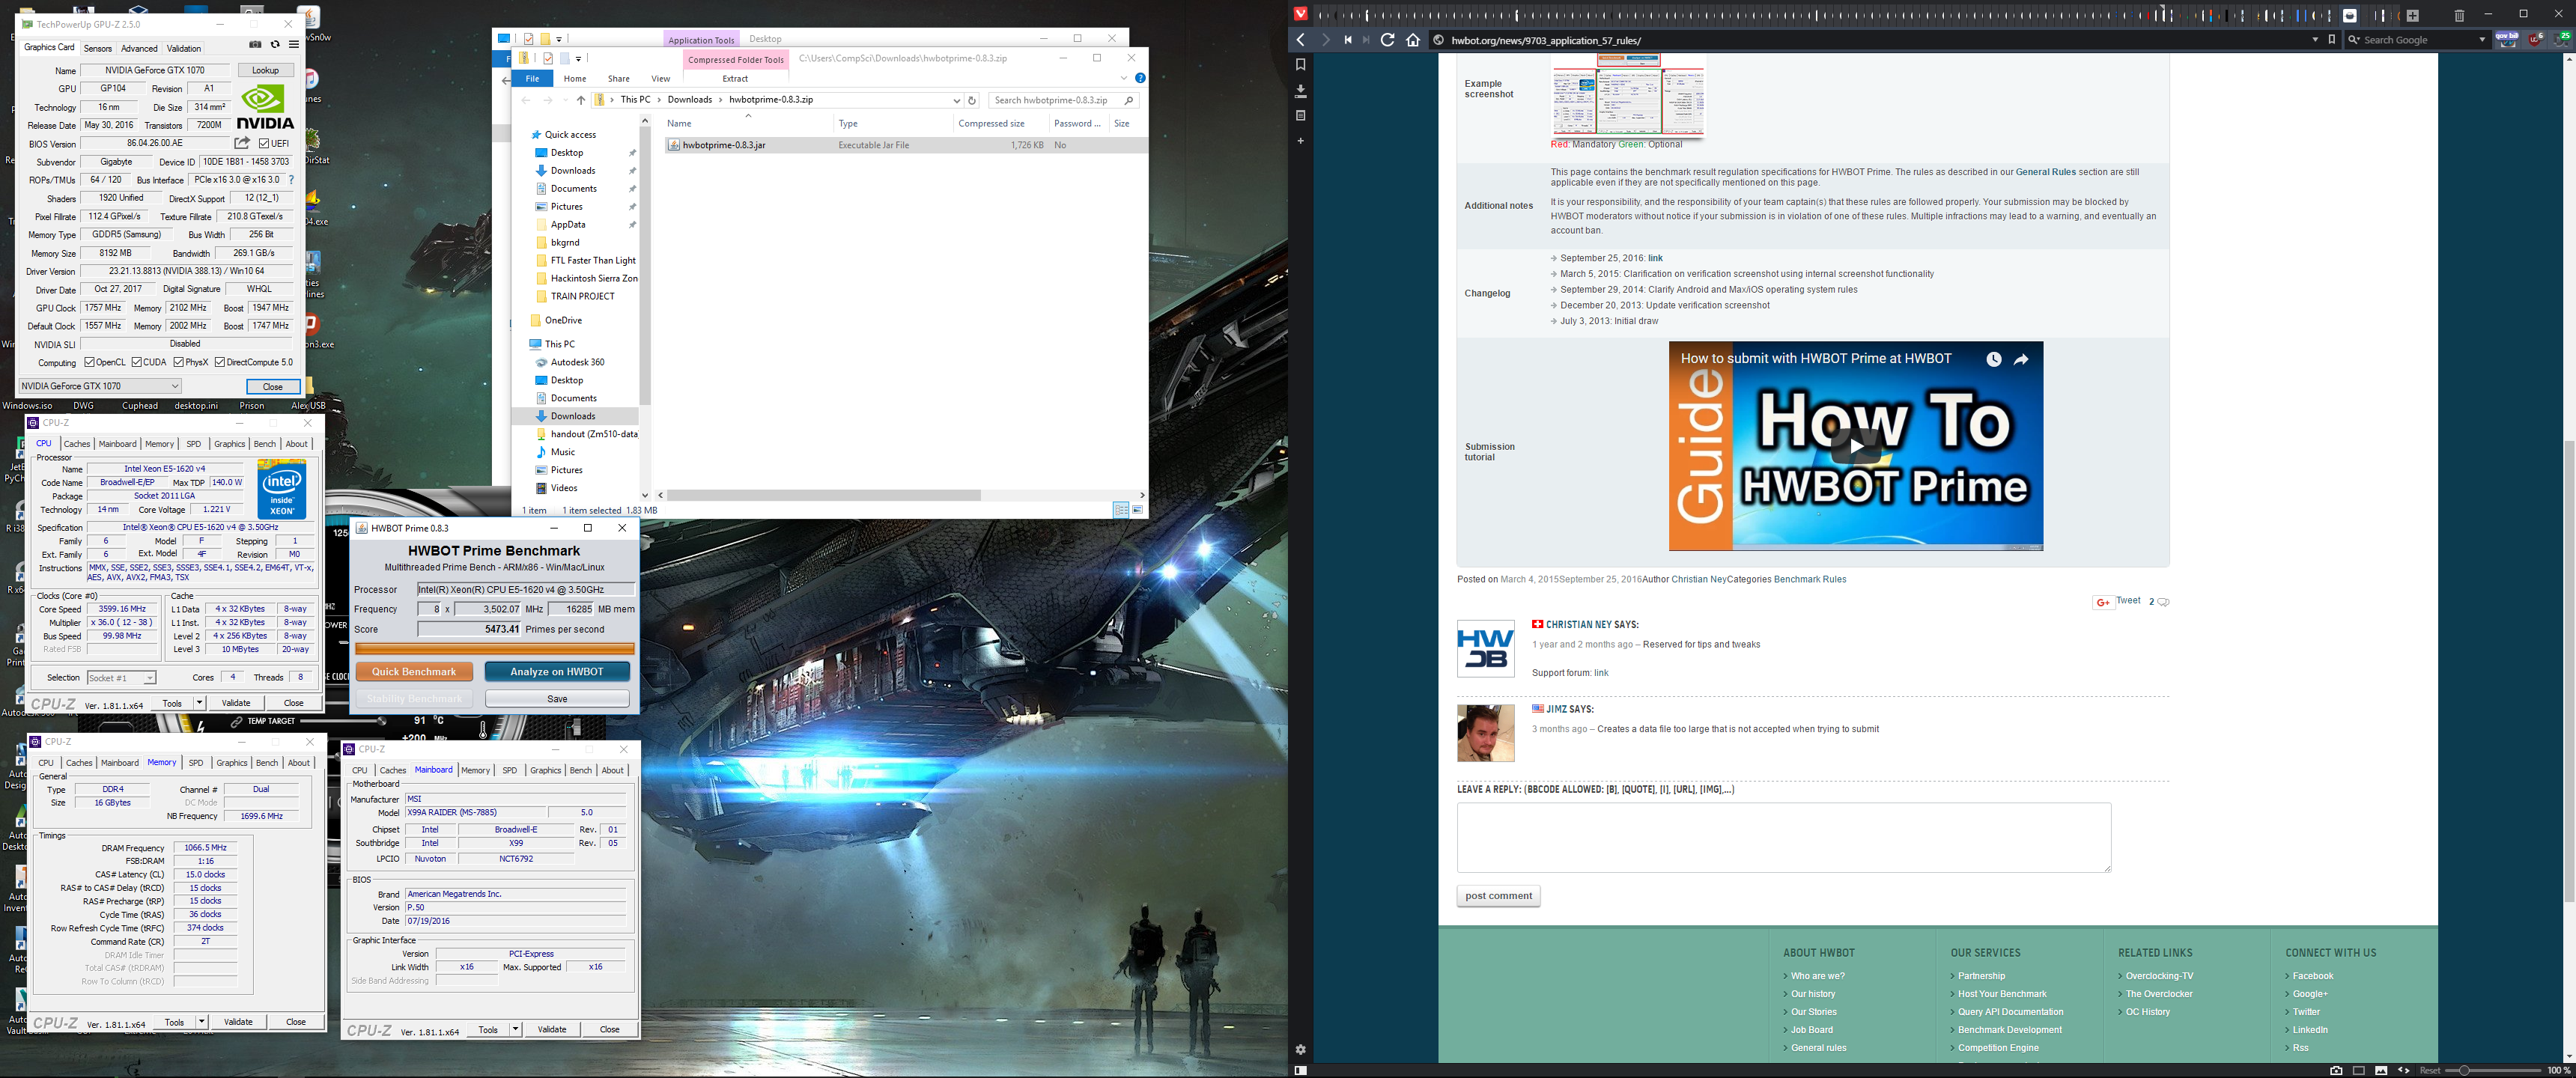Expand Explorer address path dropdown
2576x1078 pixels.
coord(956,100)
